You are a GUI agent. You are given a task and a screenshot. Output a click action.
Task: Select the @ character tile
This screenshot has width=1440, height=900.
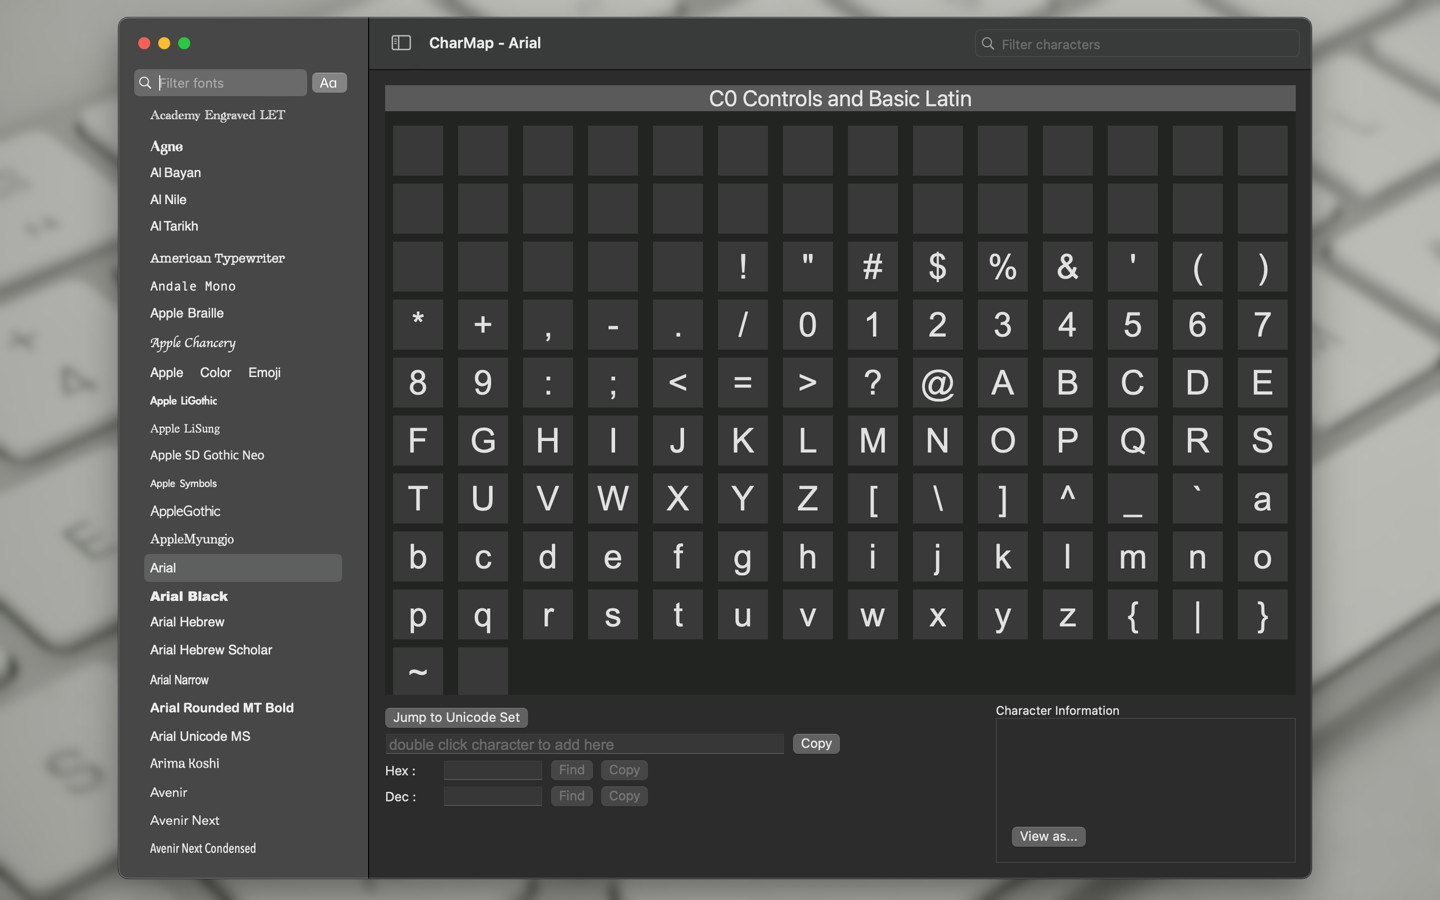pos(938,383)
